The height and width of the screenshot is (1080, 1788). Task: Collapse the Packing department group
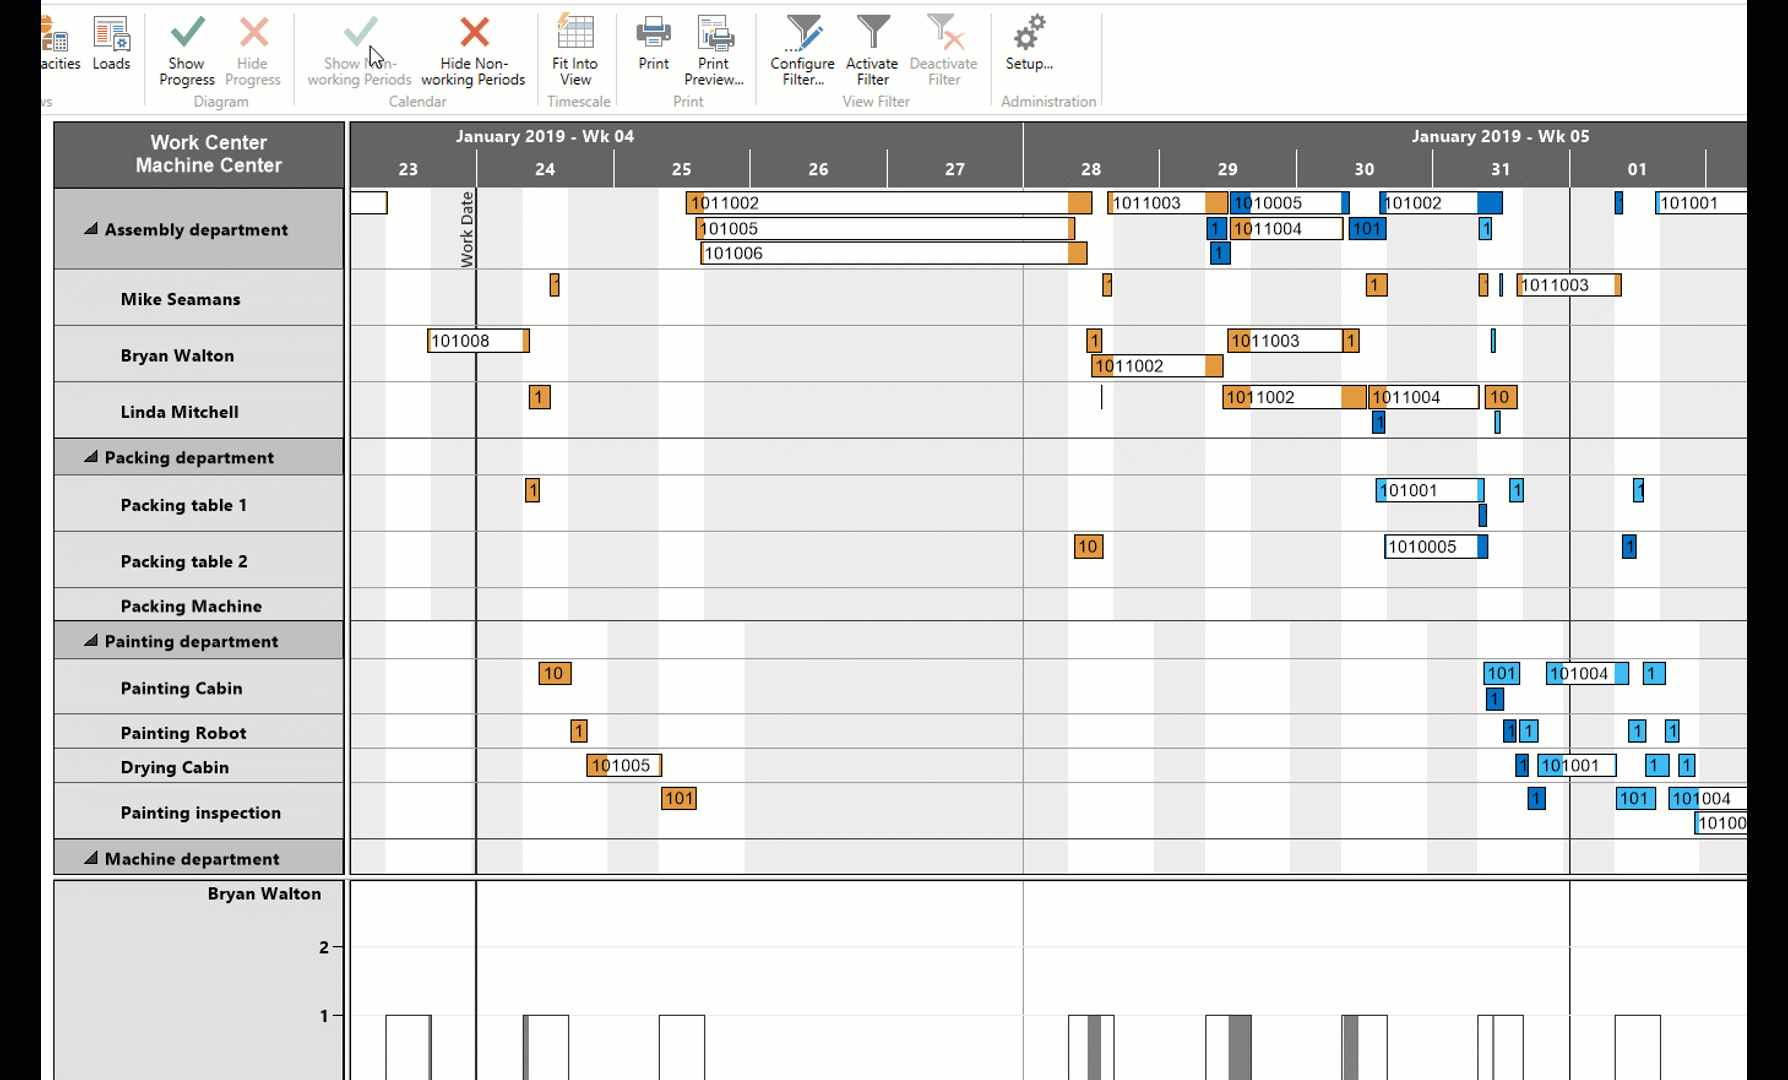click(x=89, y=457)
